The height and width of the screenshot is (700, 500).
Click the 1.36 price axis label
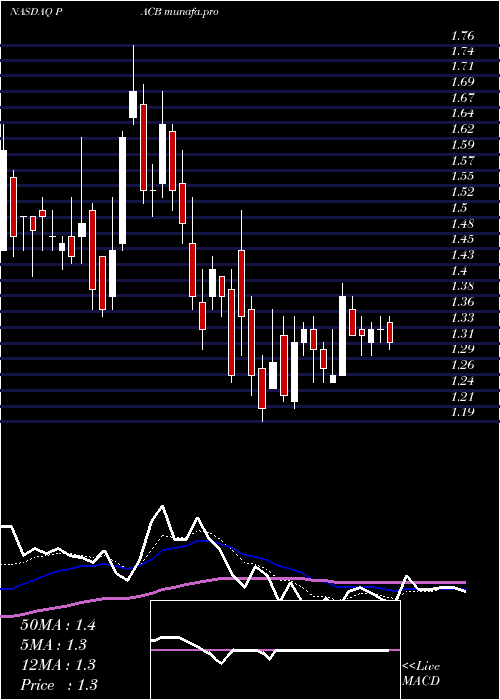pyautogui.click(x=462, y=302)
